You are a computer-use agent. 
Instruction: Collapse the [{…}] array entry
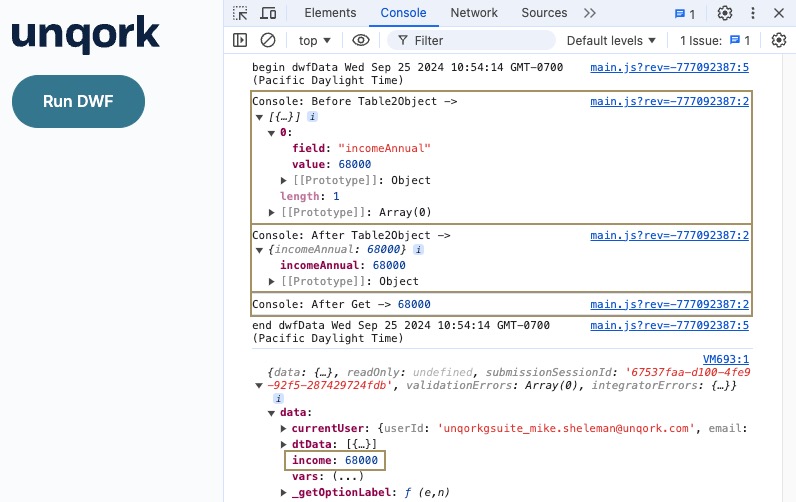(x=259, y=117)
